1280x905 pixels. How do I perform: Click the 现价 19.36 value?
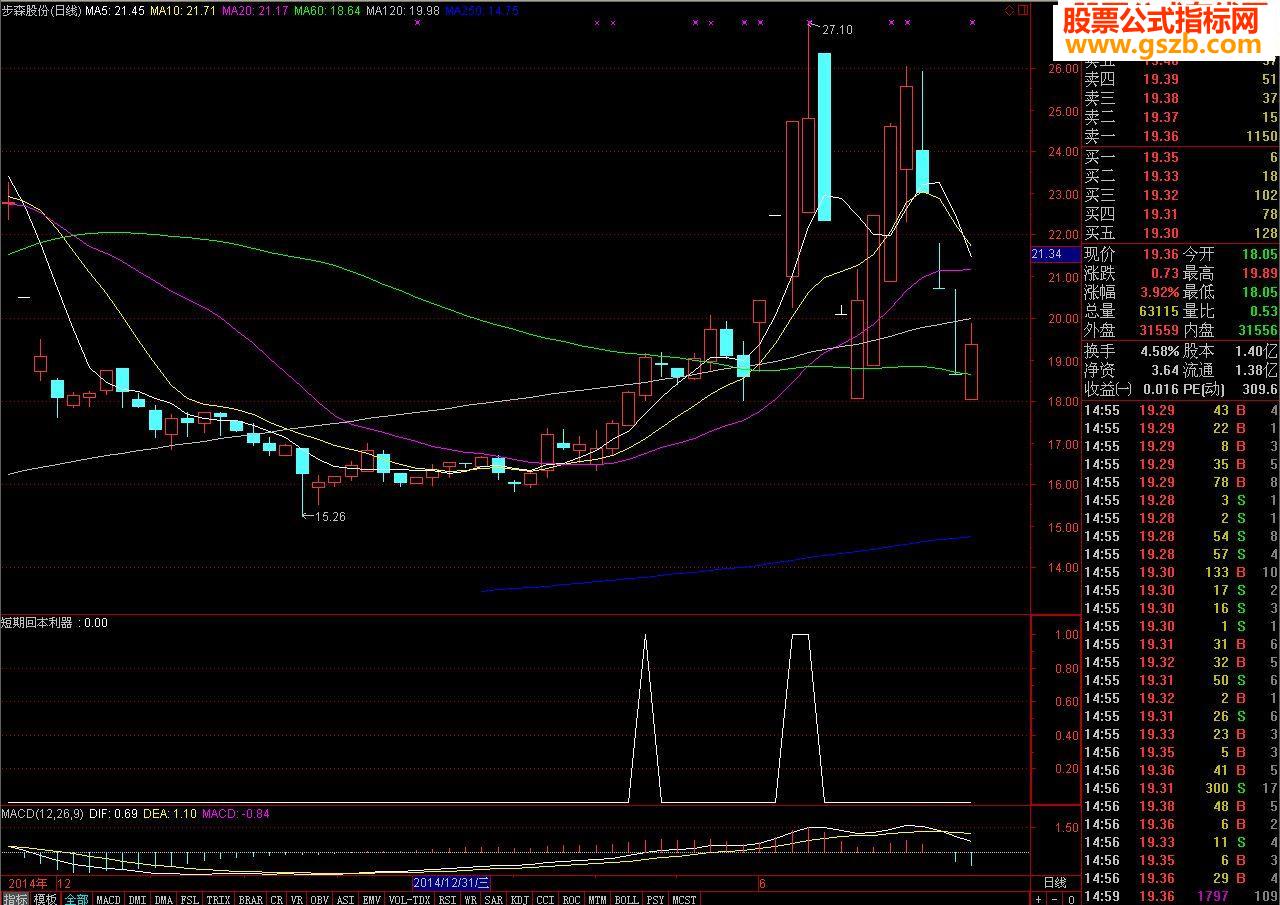1160,255
